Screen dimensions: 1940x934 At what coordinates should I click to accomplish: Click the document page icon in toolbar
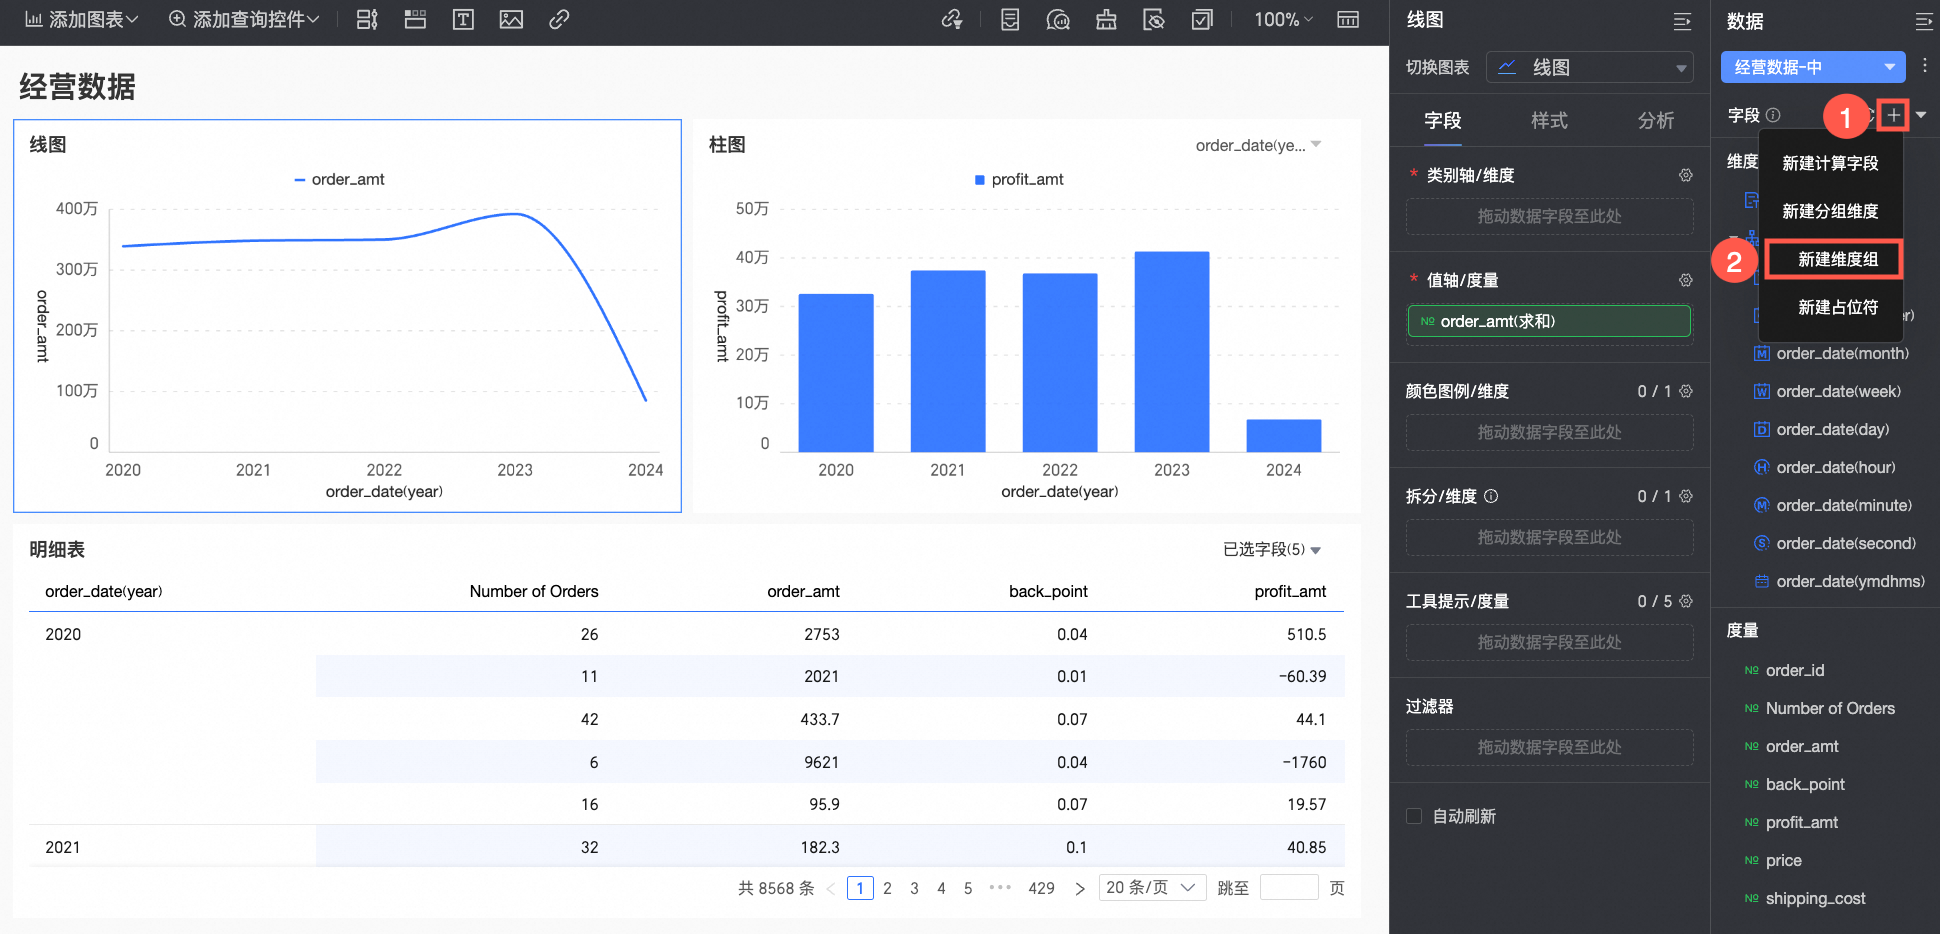coord(1010,19)
